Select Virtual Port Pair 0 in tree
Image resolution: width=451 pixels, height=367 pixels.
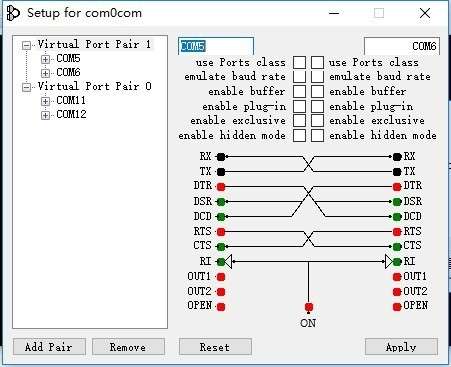click(x=94, y=86)
